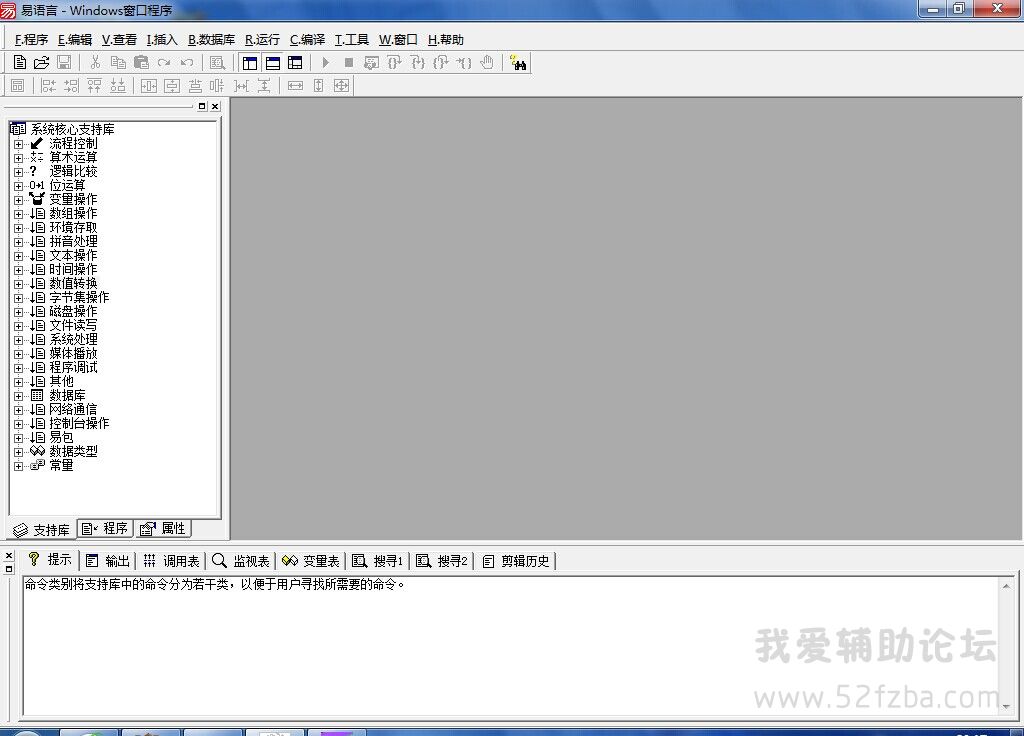Switch to the 搜寻1 tab
The image size is (1024, 736).
(377, 561)
